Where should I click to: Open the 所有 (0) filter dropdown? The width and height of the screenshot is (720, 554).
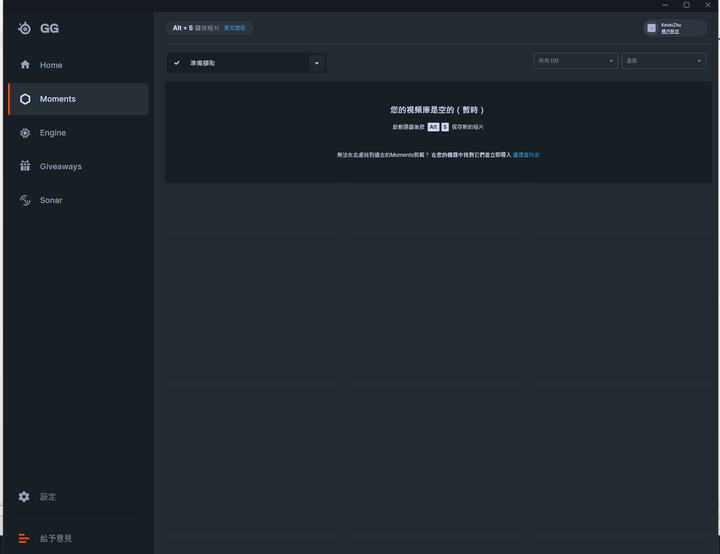575,61
